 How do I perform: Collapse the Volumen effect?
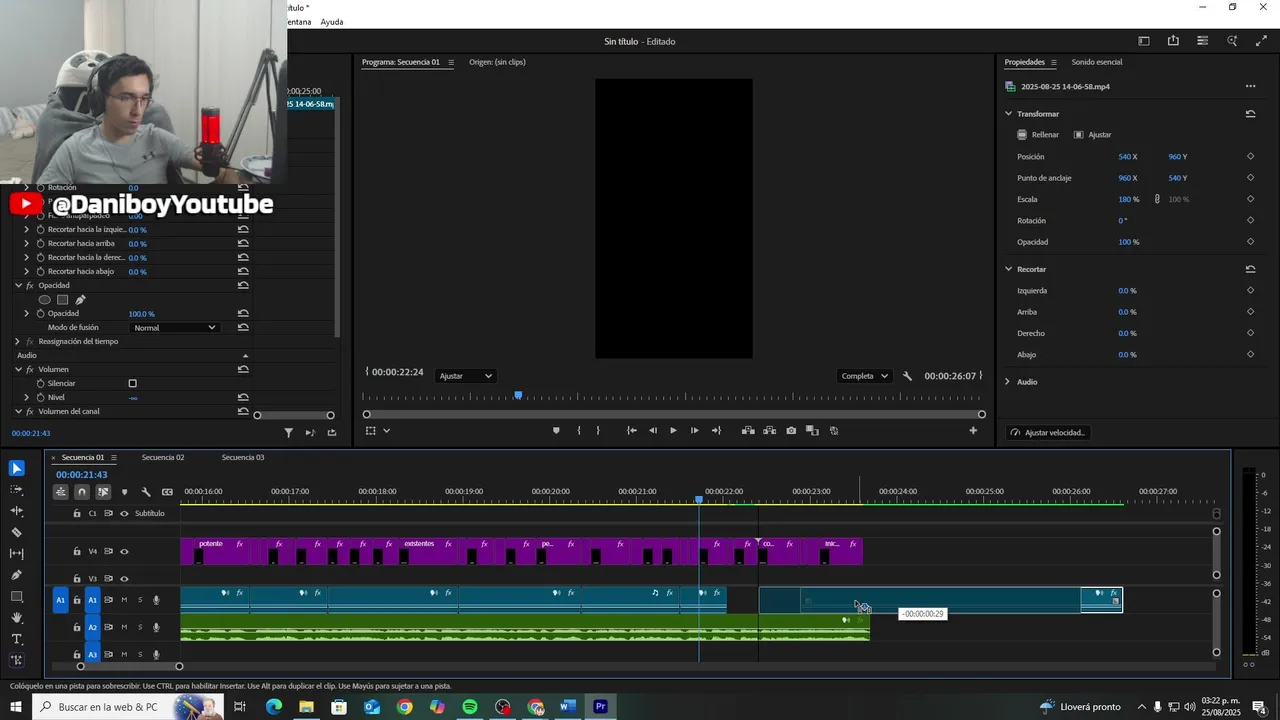(17, 370)
